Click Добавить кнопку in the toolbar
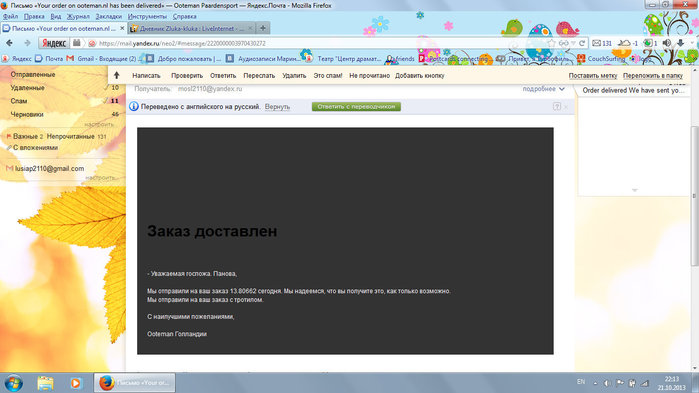 tap(419, 76)
